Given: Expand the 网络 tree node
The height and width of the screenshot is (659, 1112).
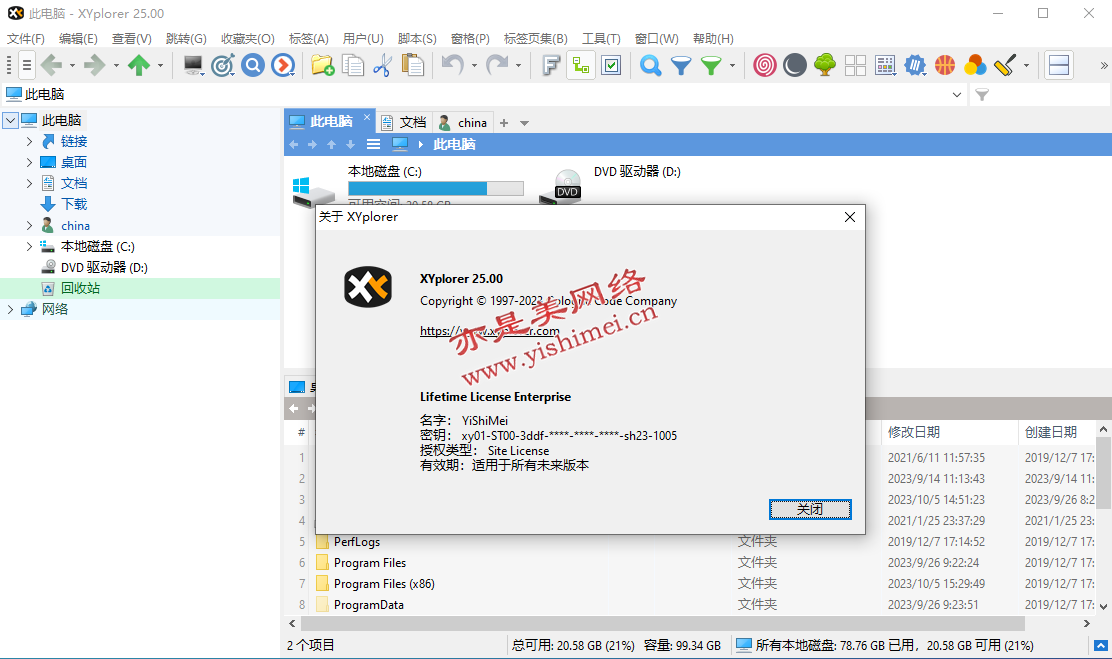Looking at the screenshot, I should pyautogui.click(x=11, y=309).
